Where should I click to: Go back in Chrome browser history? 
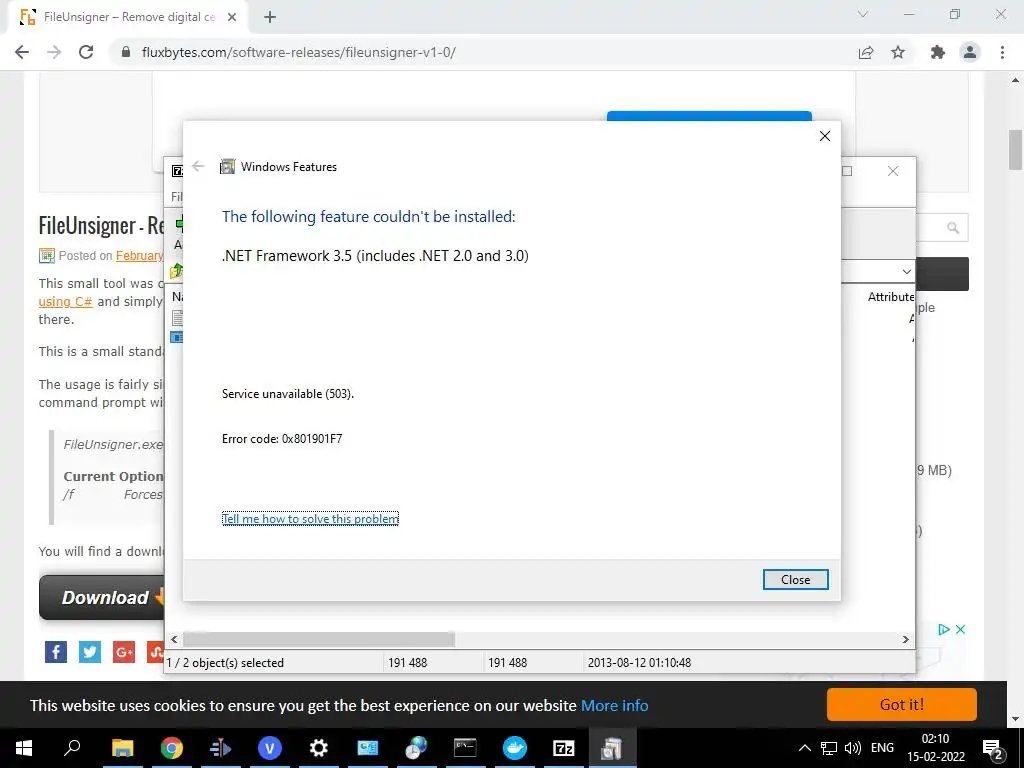22,52
